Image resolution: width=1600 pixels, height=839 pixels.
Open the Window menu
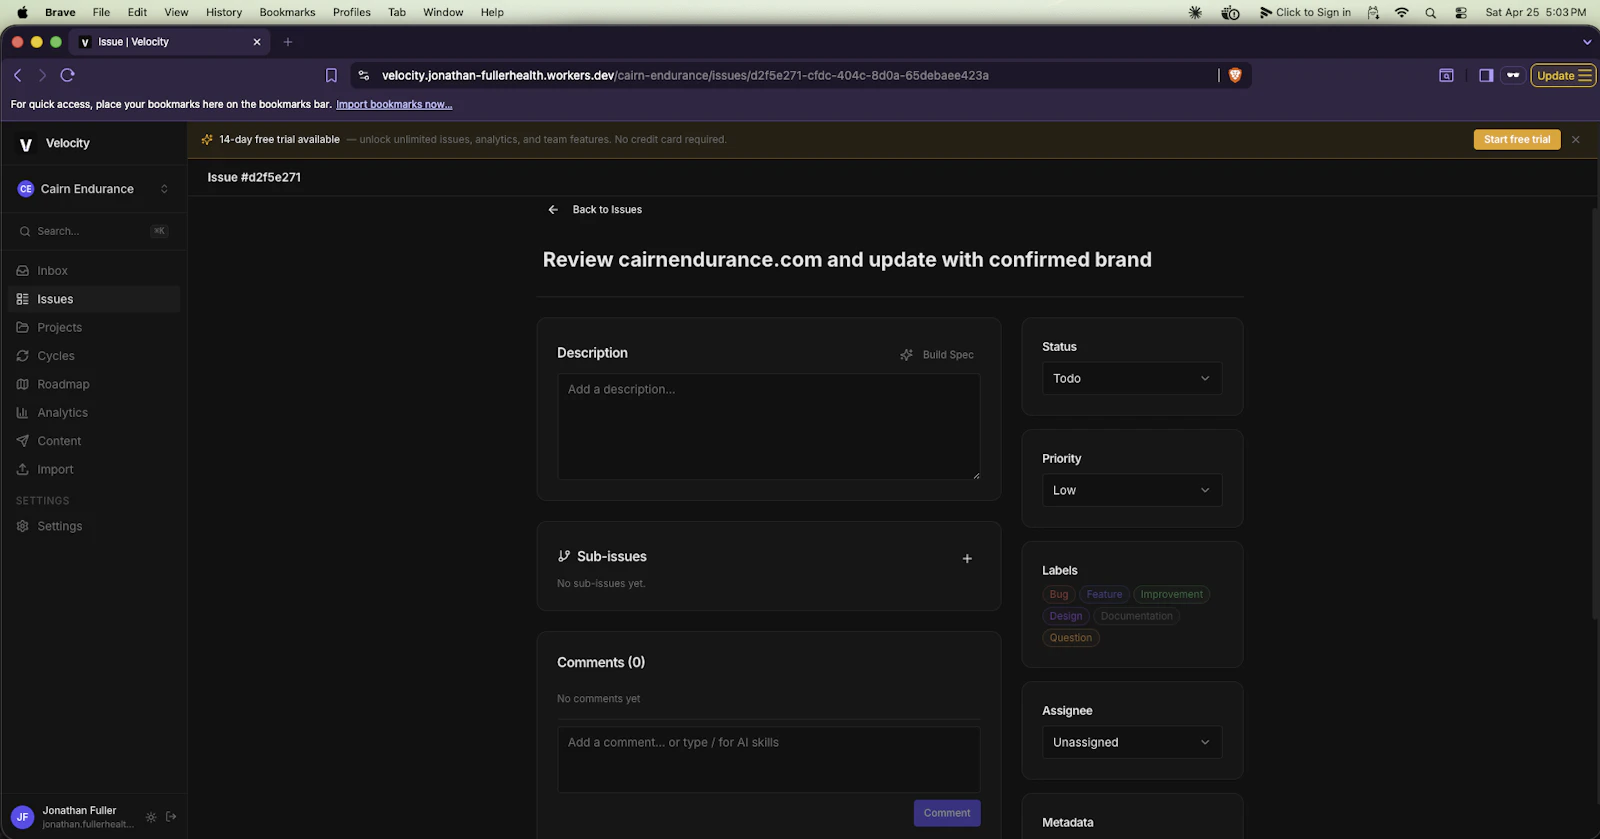(443, 12)
